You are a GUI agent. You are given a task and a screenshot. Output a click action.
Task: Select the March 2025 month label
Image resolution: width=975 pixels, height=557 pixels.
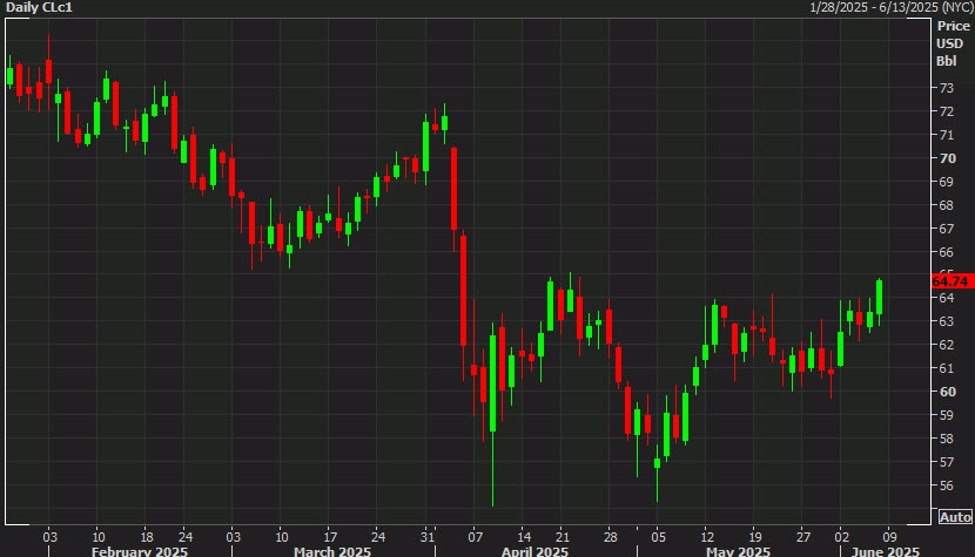click(332, 551)
